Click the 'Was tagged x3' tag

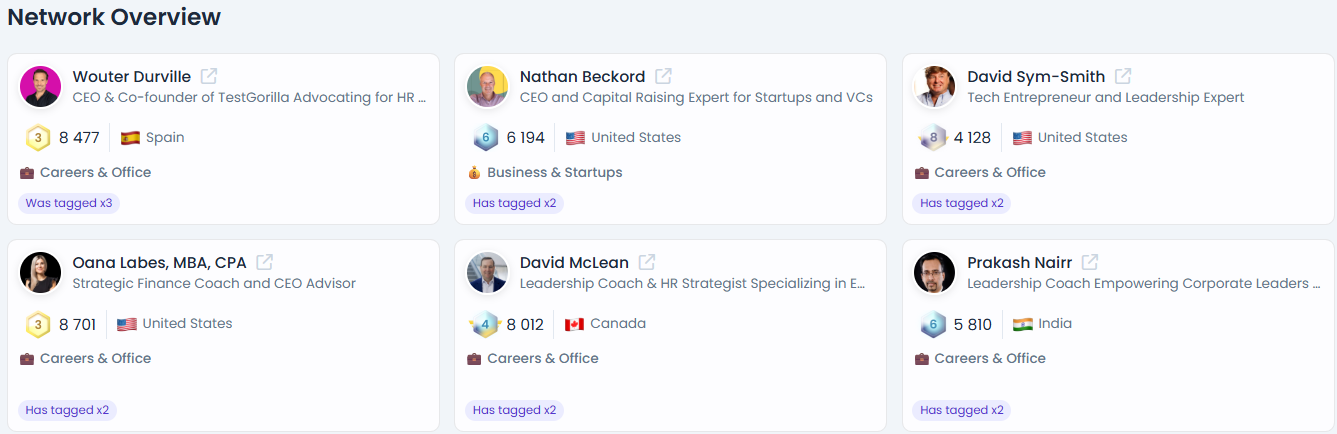[69, 203]
